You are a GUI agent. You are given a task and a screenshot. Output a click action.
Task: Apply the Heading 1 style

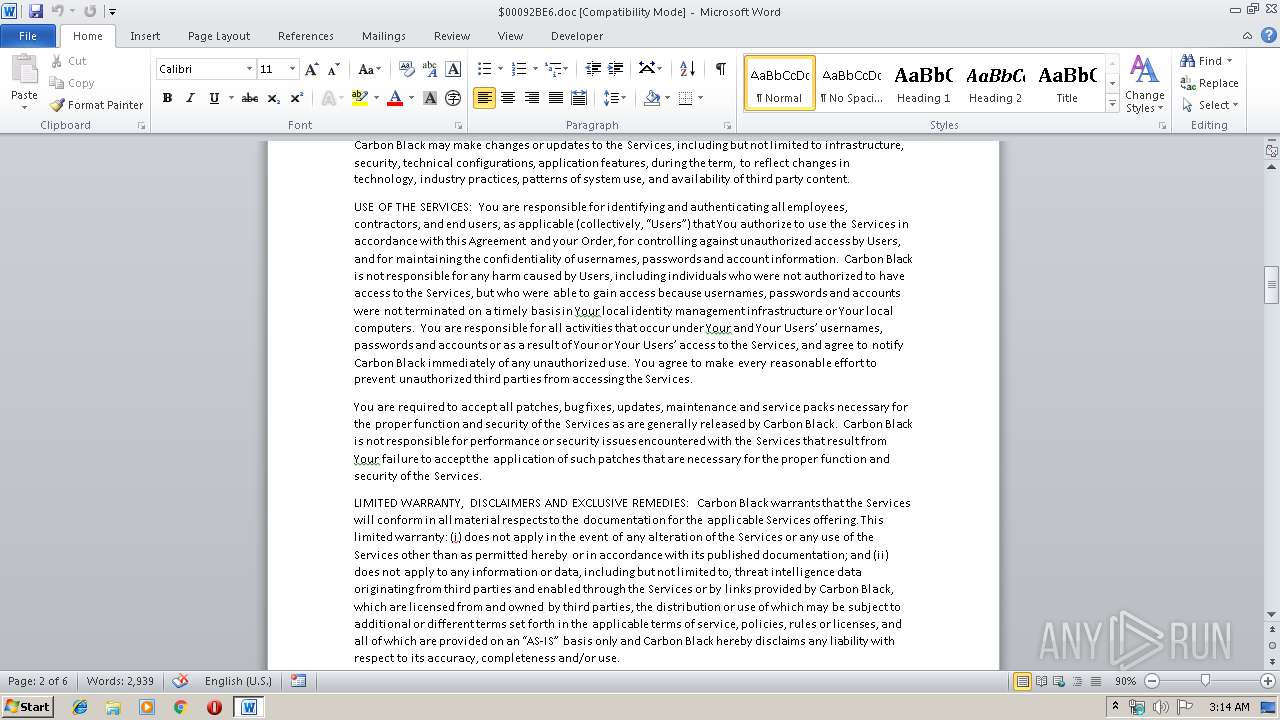(x=923, y=83)
